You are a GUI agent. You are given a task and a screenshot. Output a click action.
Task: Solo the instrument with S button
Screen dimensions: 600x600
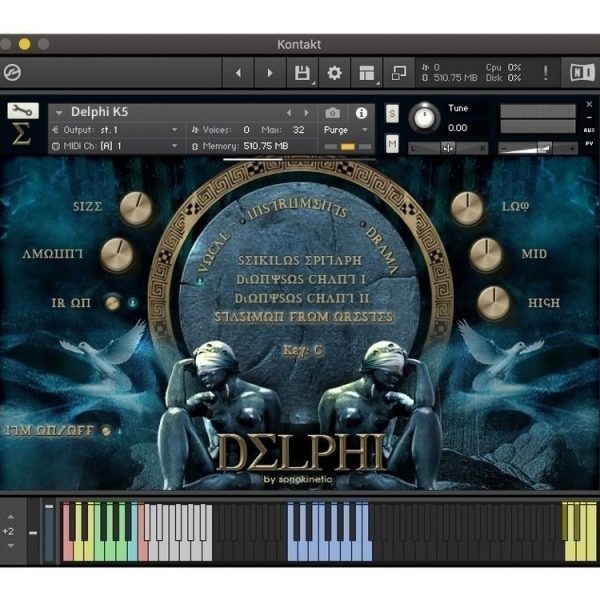[x=392, y=113]
